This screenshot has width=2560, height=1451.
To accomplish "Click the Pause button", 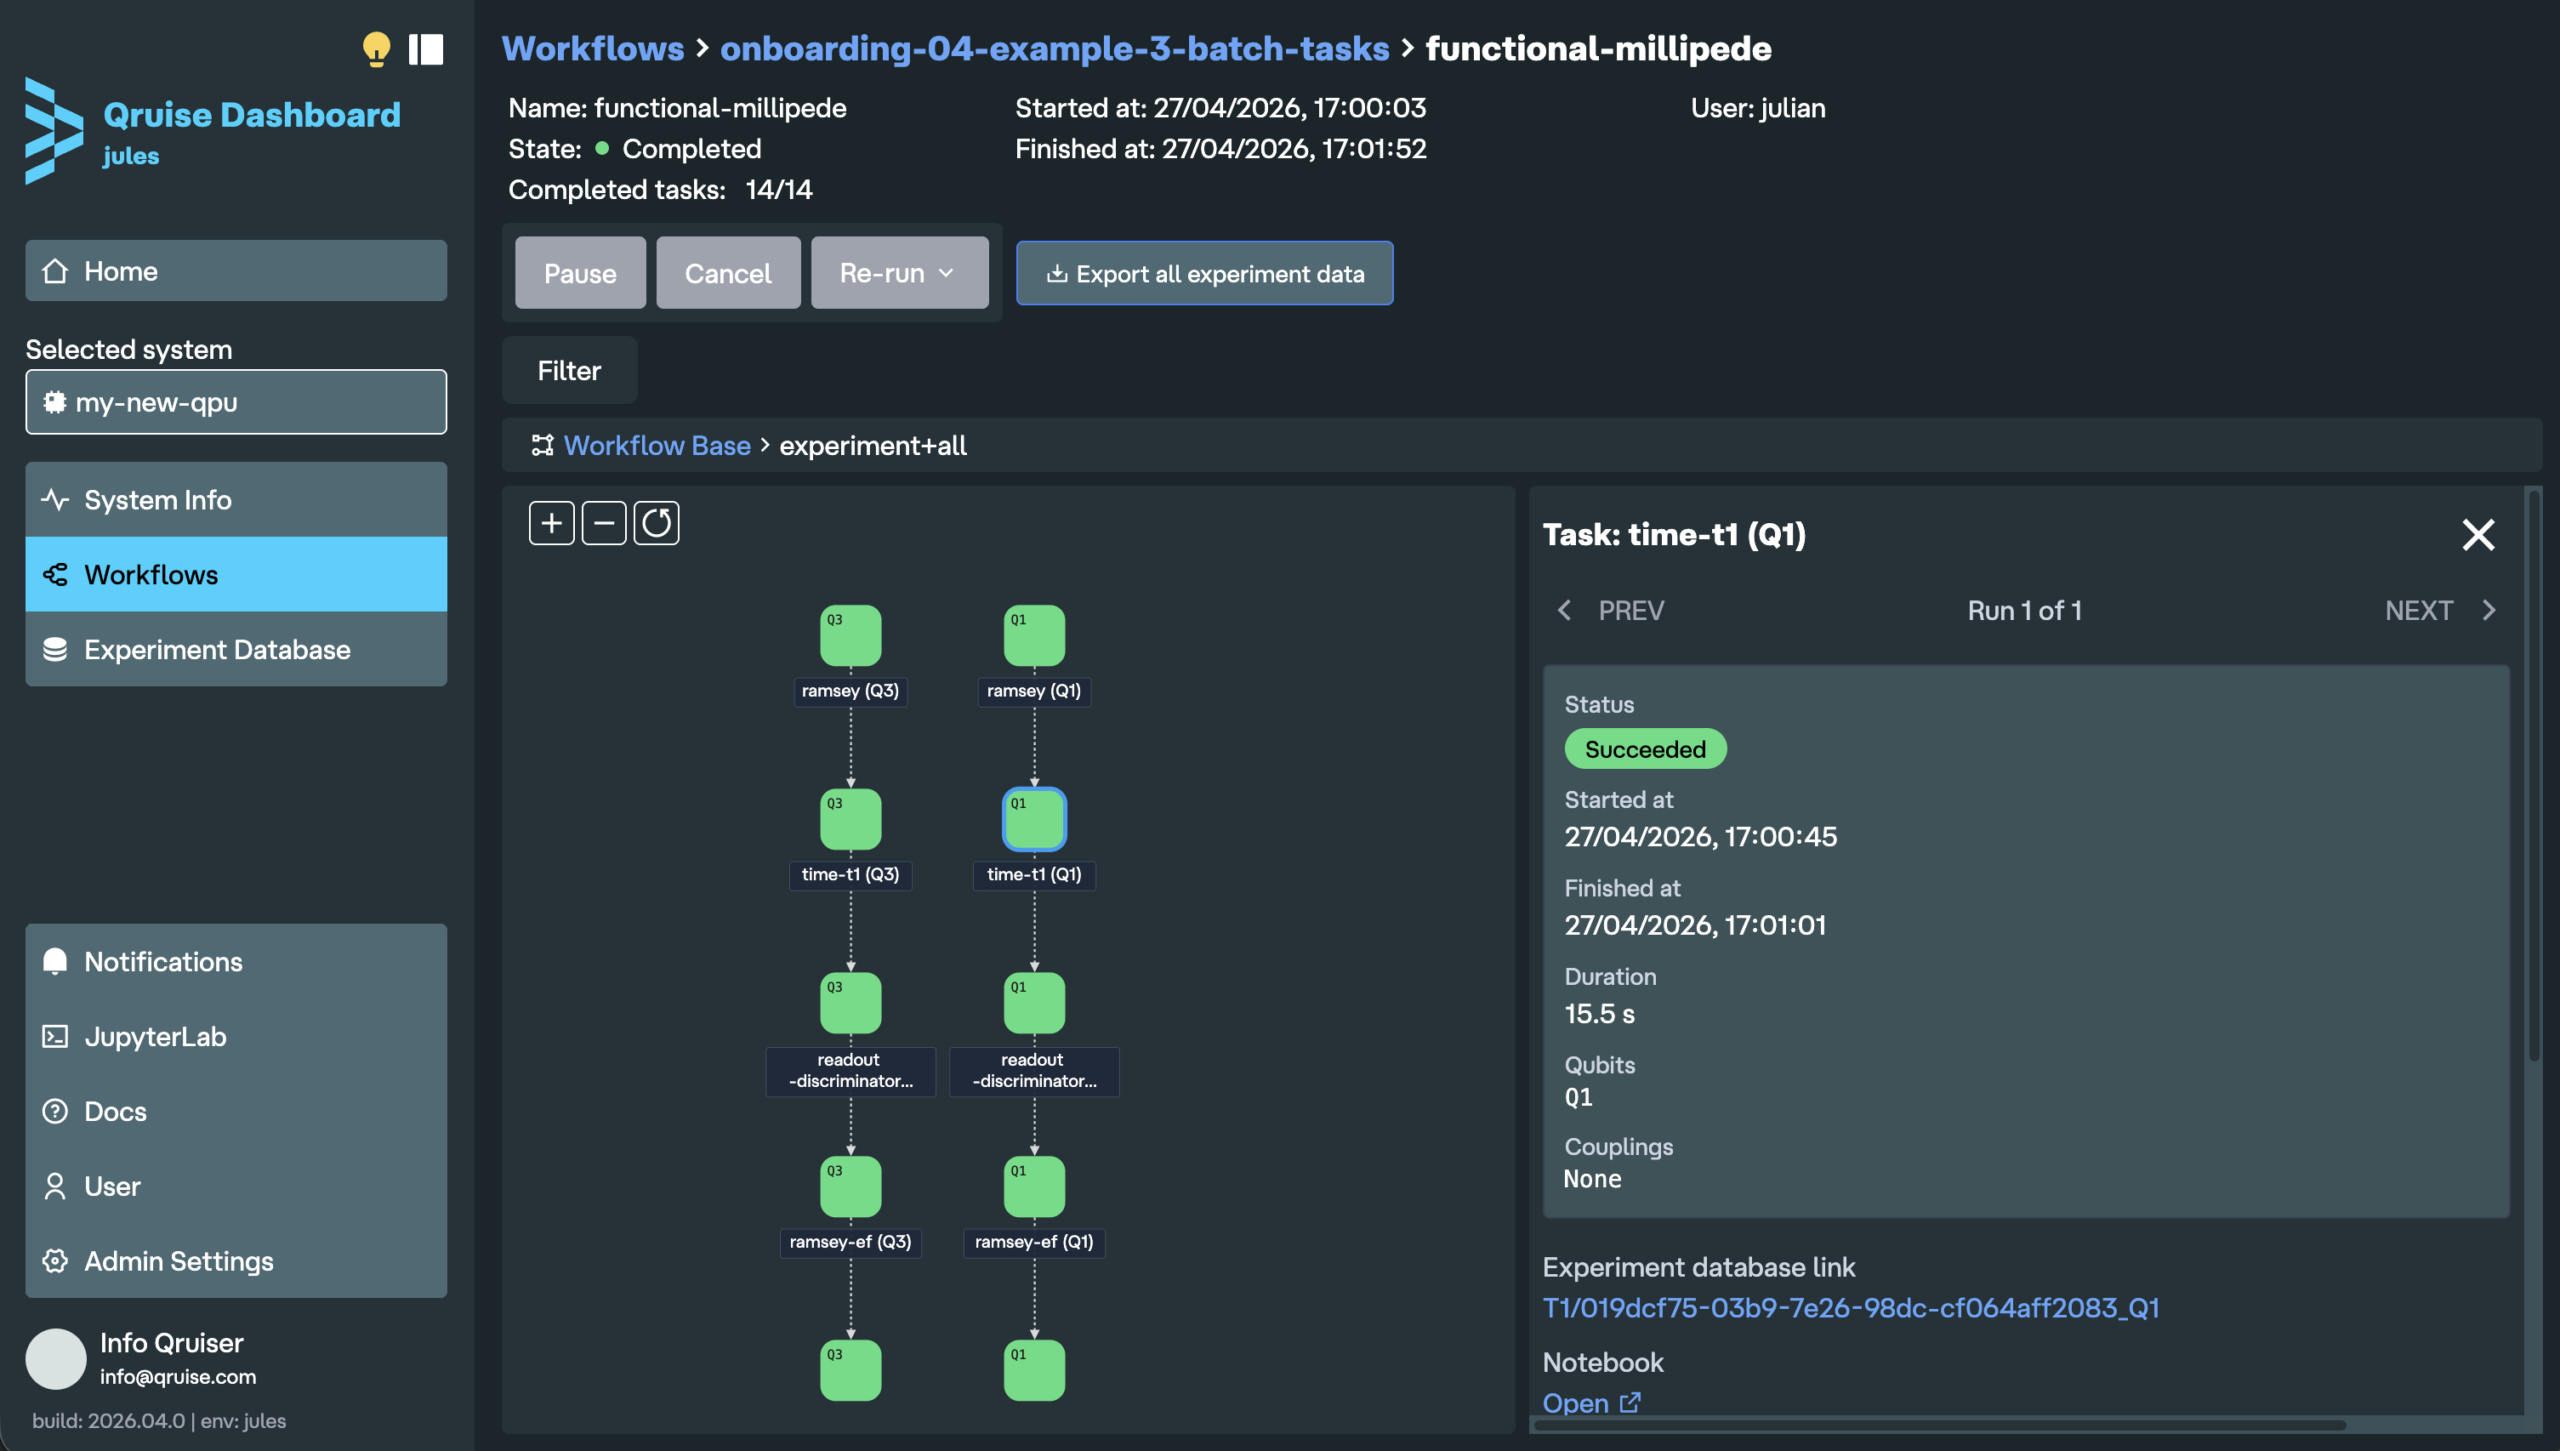I will click(x=580, y=273).
